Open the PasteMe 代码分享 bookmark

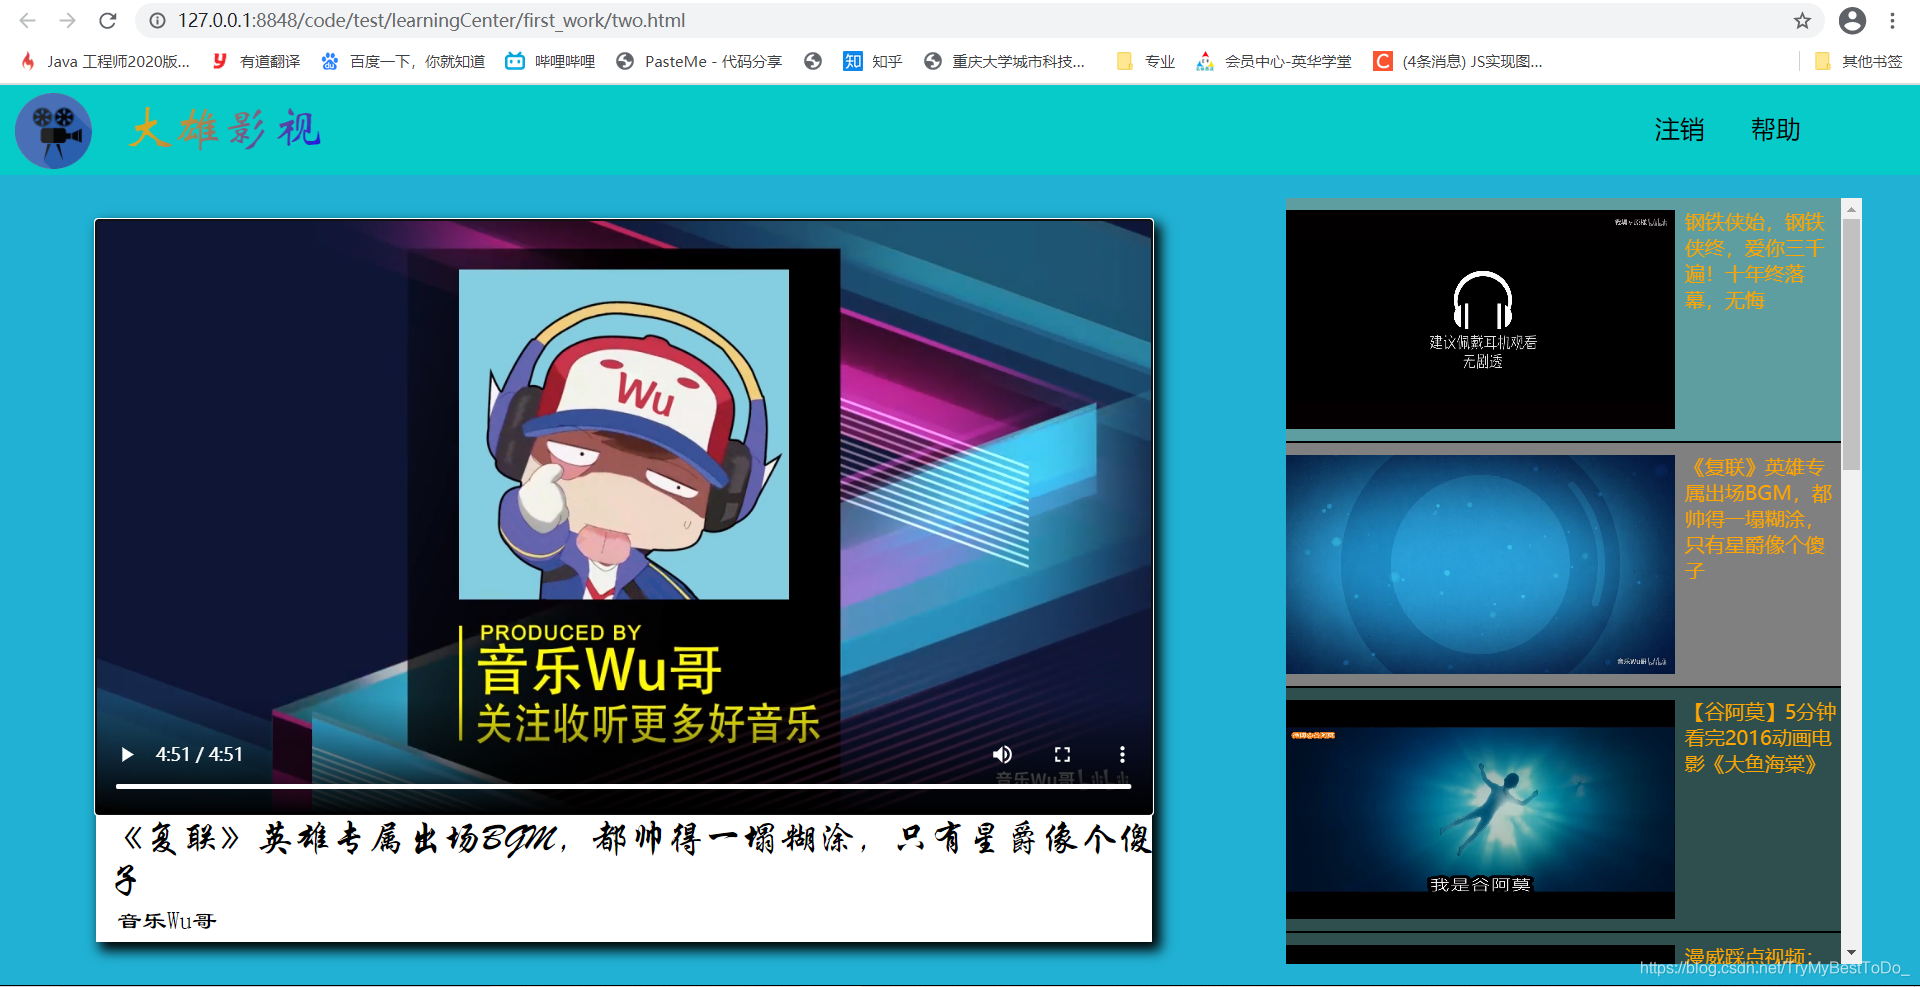coord(699,61)
